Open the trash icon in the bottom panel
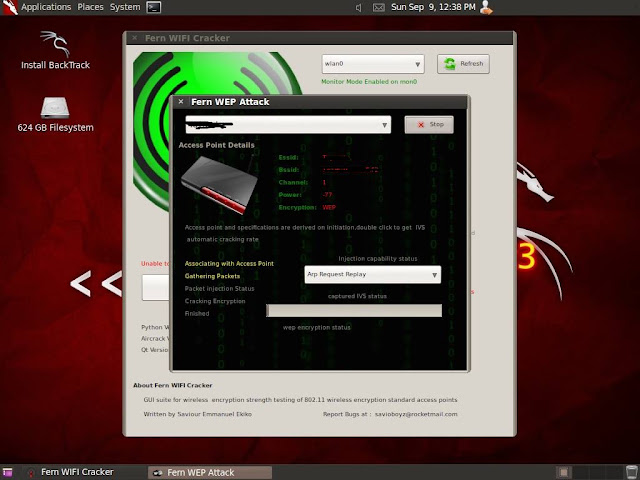 pos(632,472)
